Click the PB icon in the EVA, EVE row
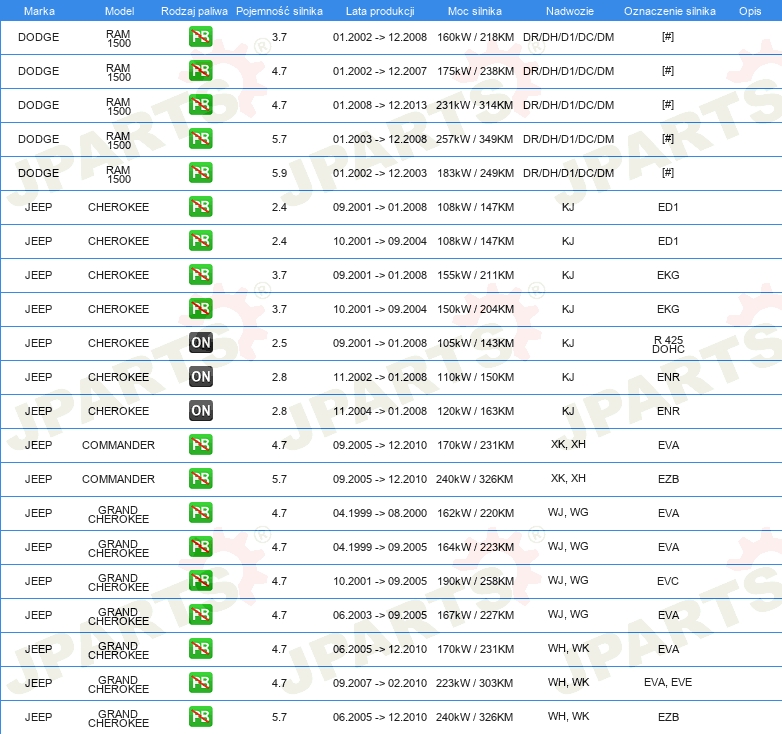This screenshot has width=782, height=734. (200, 683)
